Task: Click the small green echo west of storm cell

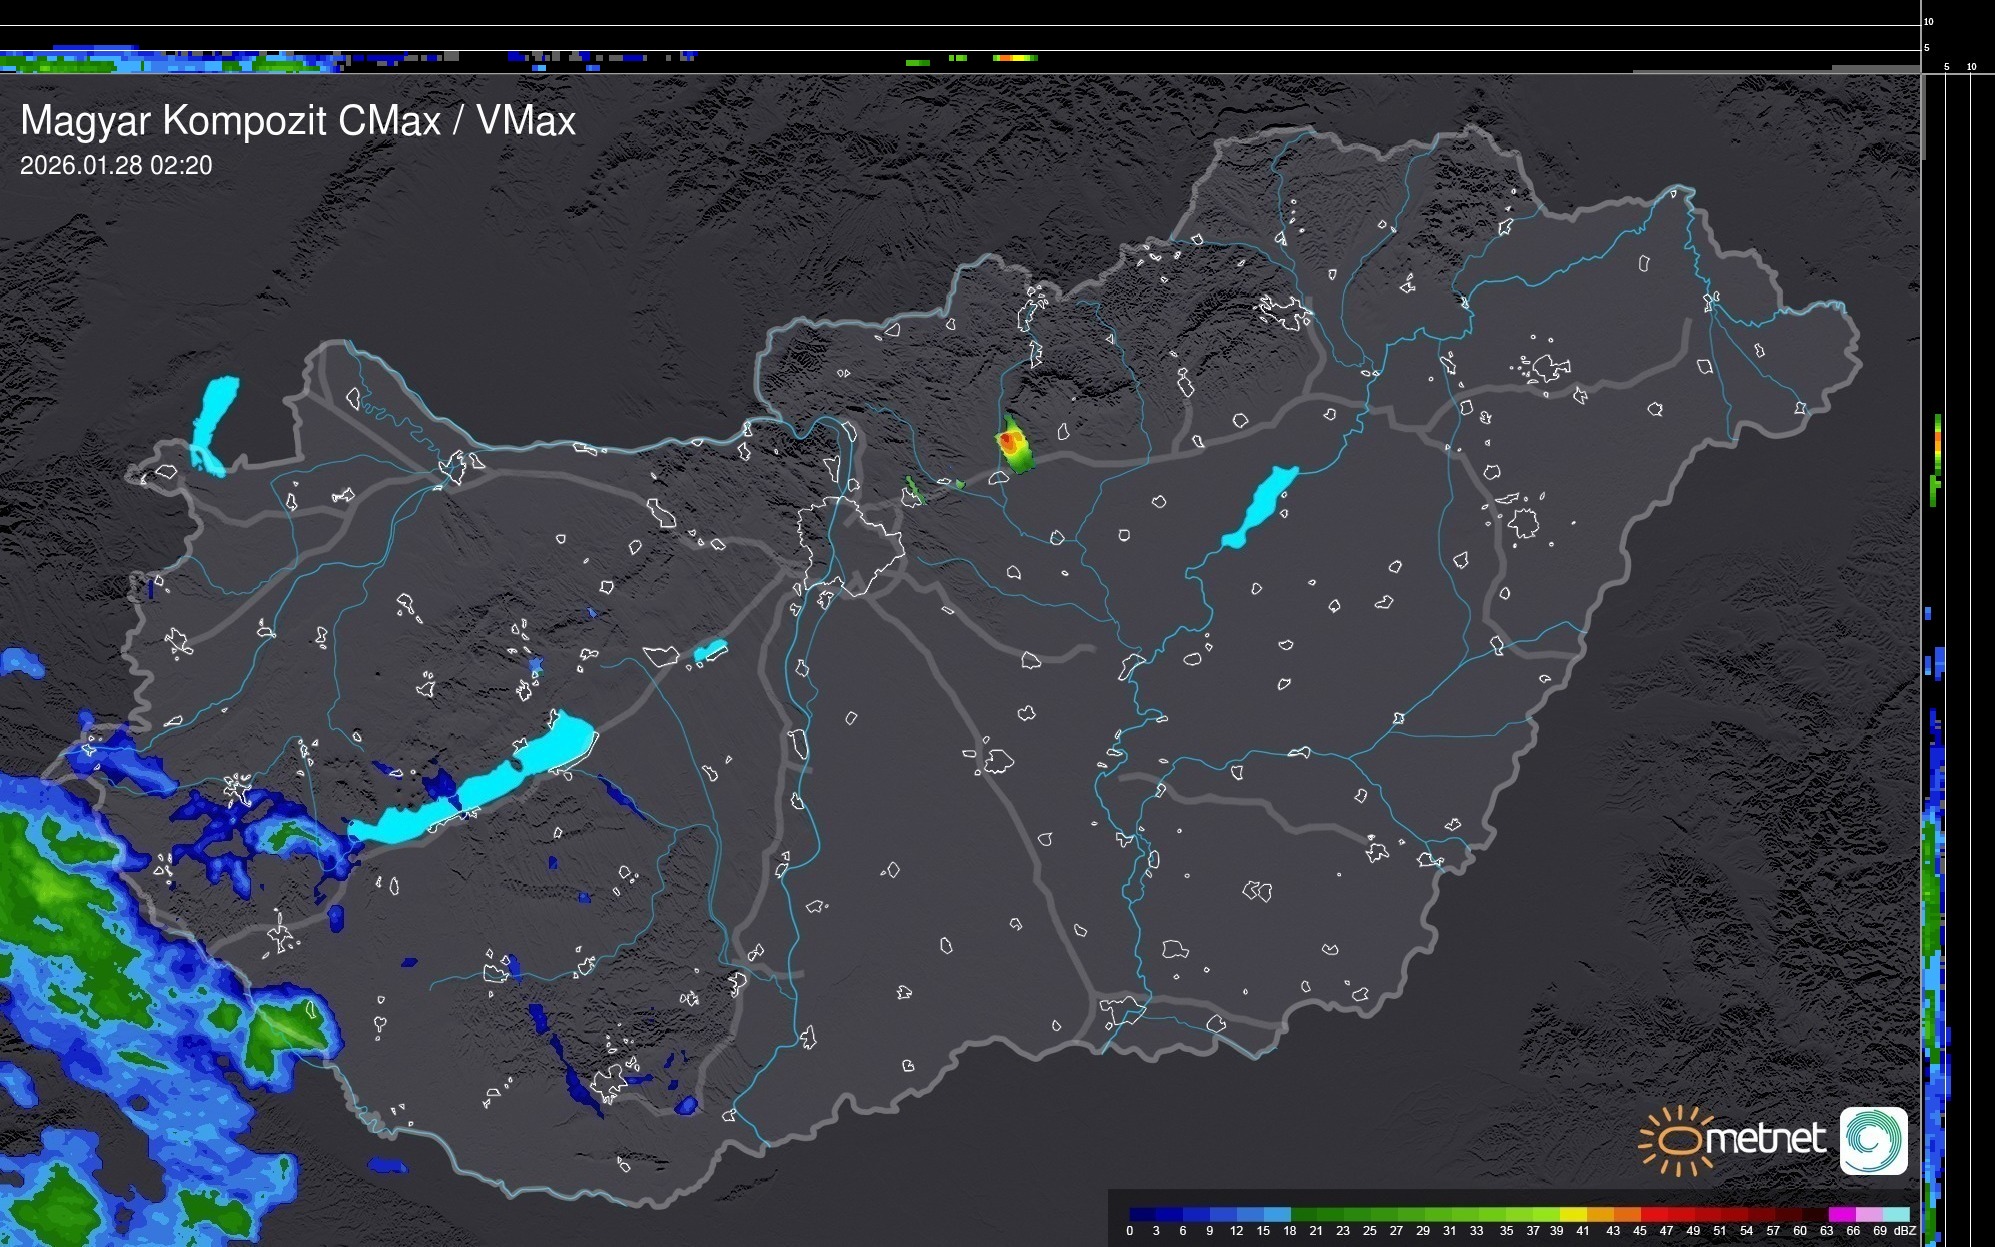Action: 913,490
